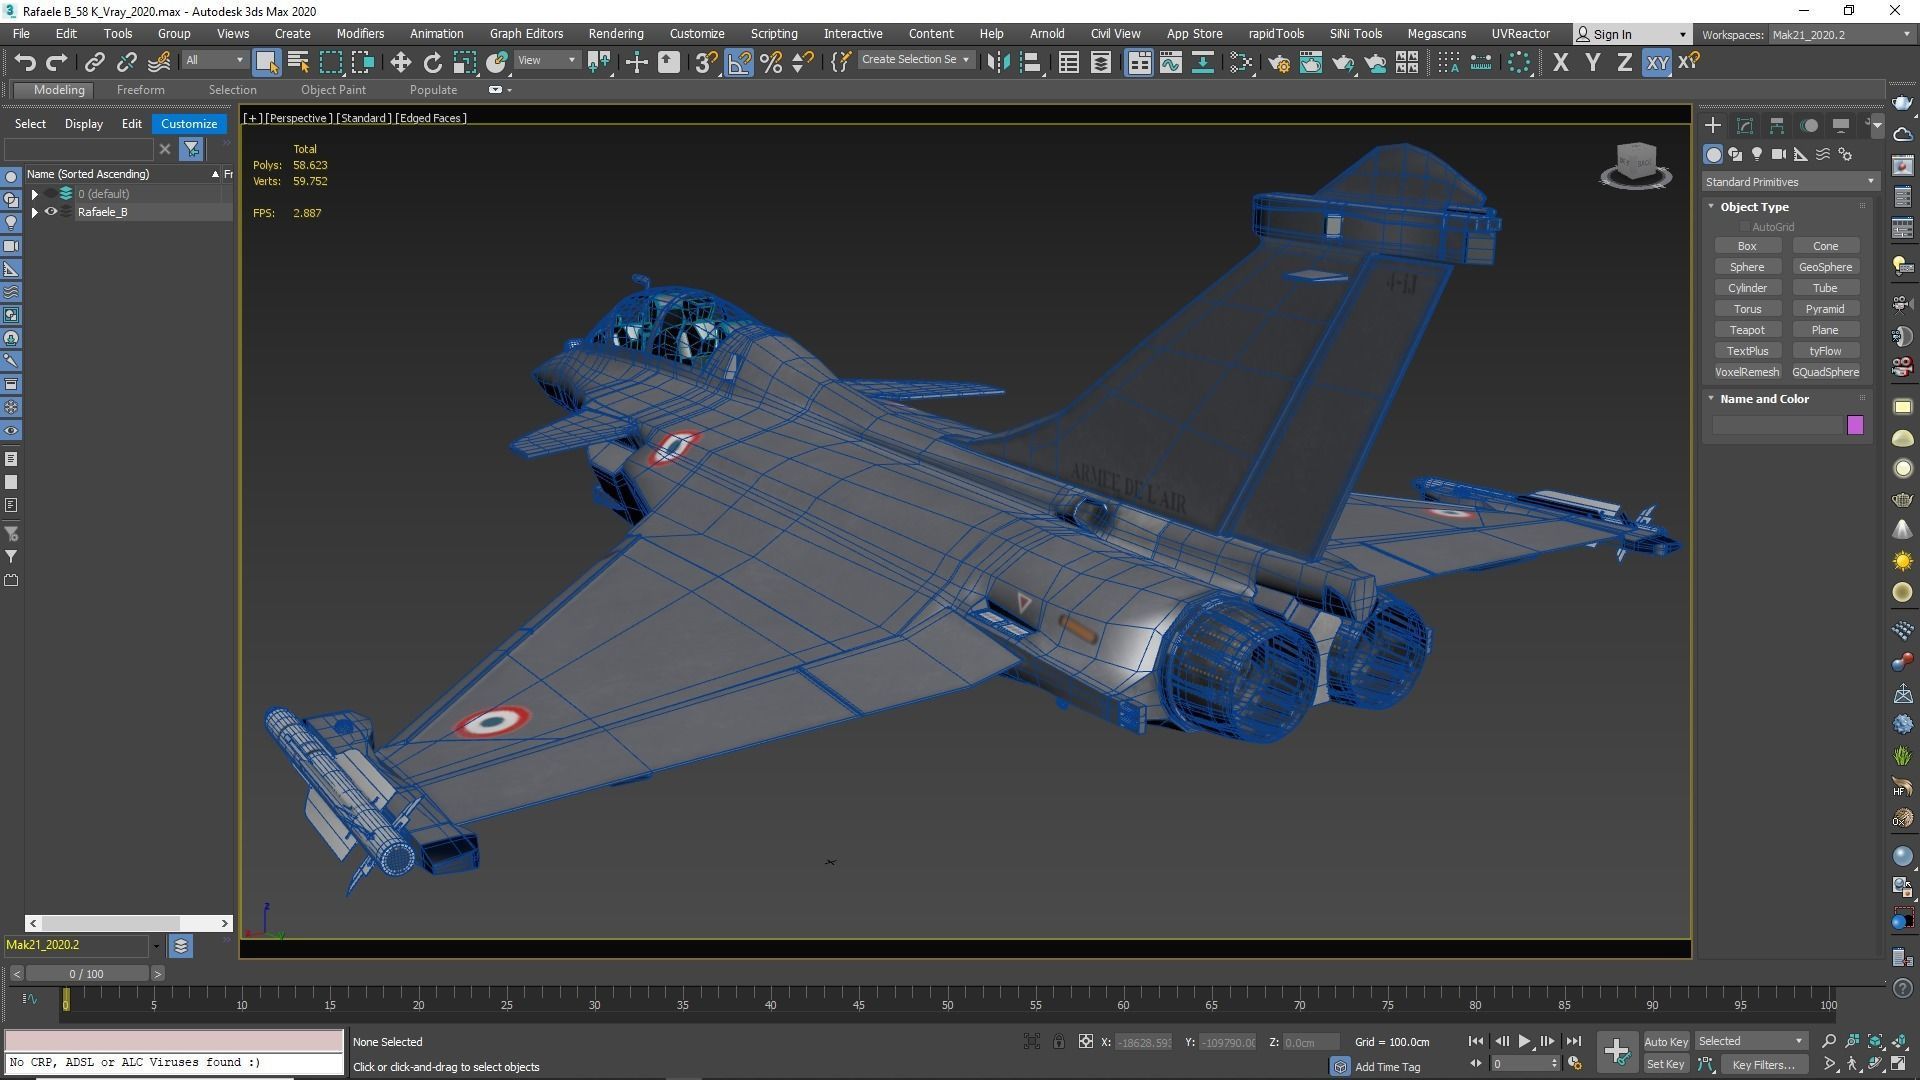Screen dimensions: 1920x1080
Task: Toggle XY plane constraint
Action: click(x=1657, y=62)
